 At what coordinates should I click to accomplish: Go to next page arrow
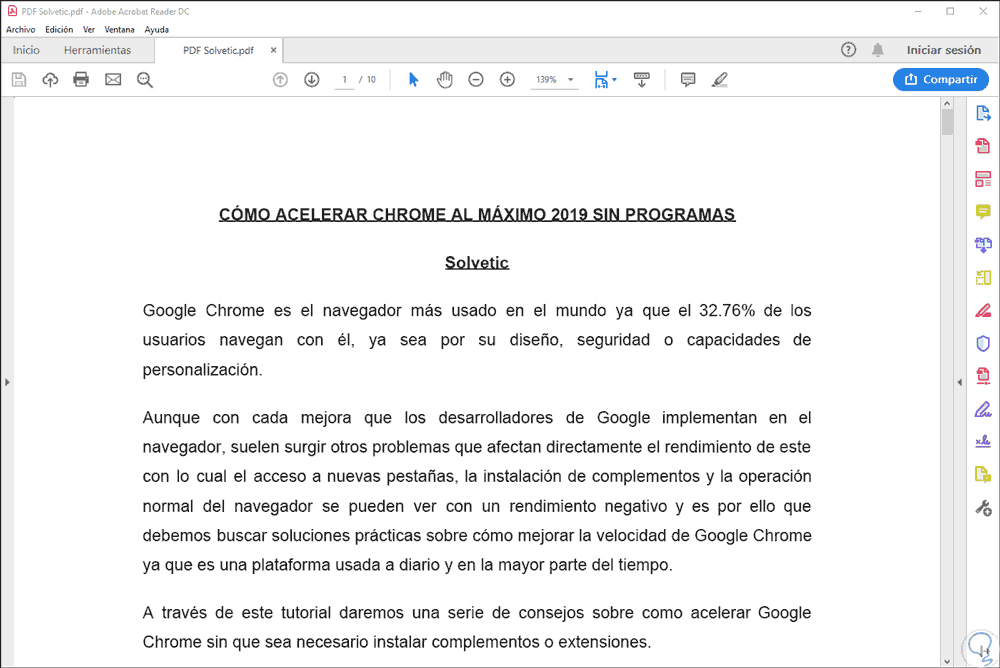(x=311, y=80)
